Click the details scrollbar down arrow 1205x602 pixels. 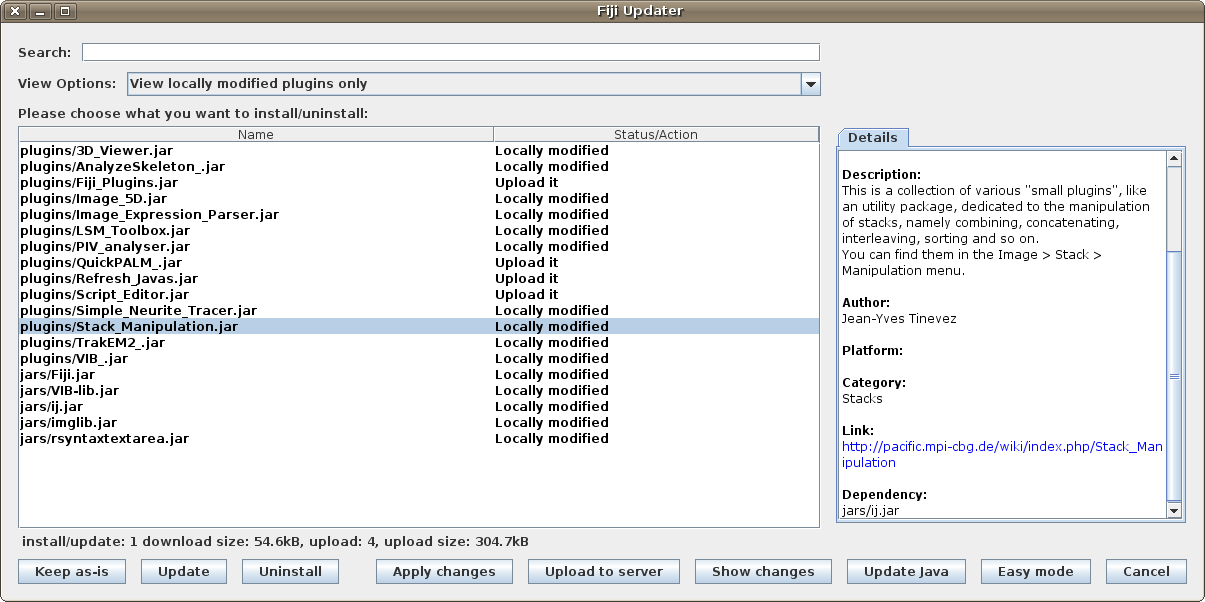point(1174,511)
